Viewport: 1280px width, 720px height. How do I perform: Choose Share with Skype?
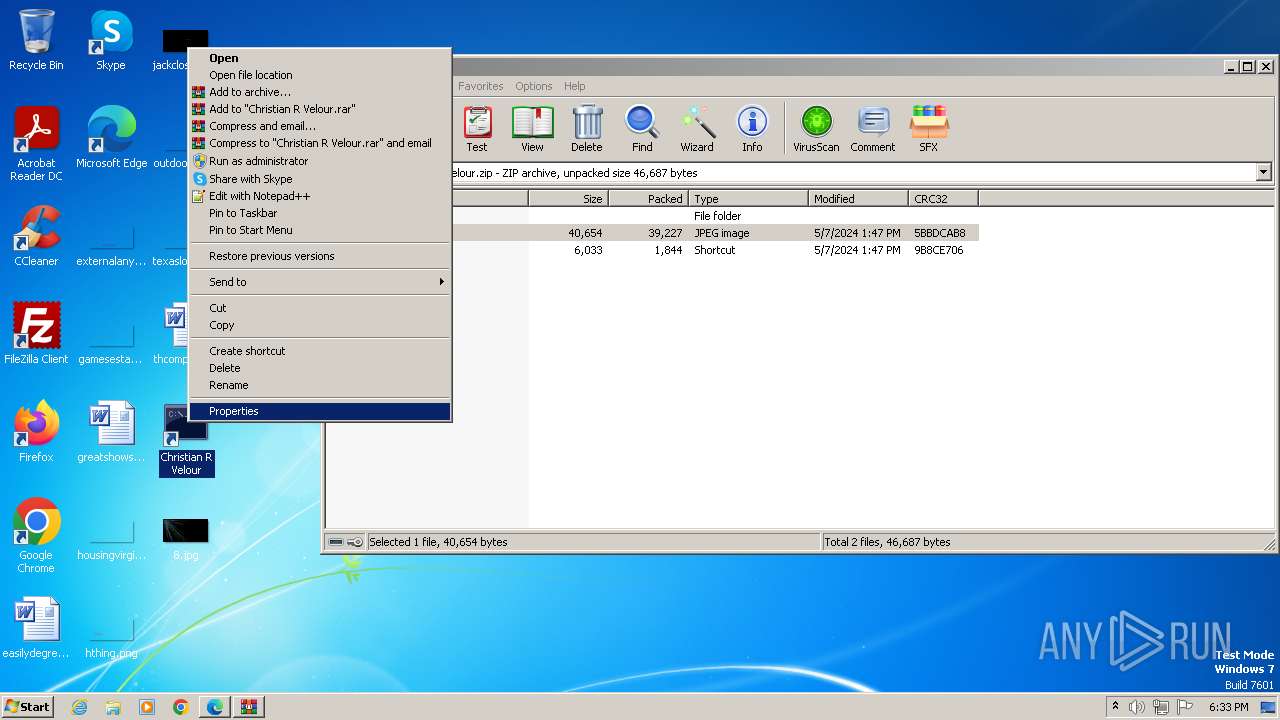tap(320, 179)
